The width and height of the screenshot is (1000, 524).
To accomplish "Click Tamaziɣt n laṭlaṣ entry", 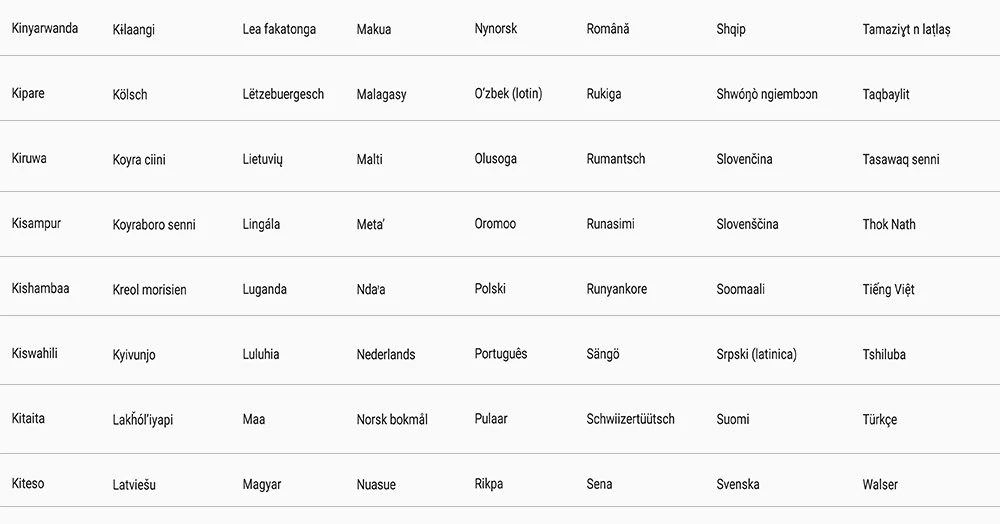I will [x=906, y=30].
